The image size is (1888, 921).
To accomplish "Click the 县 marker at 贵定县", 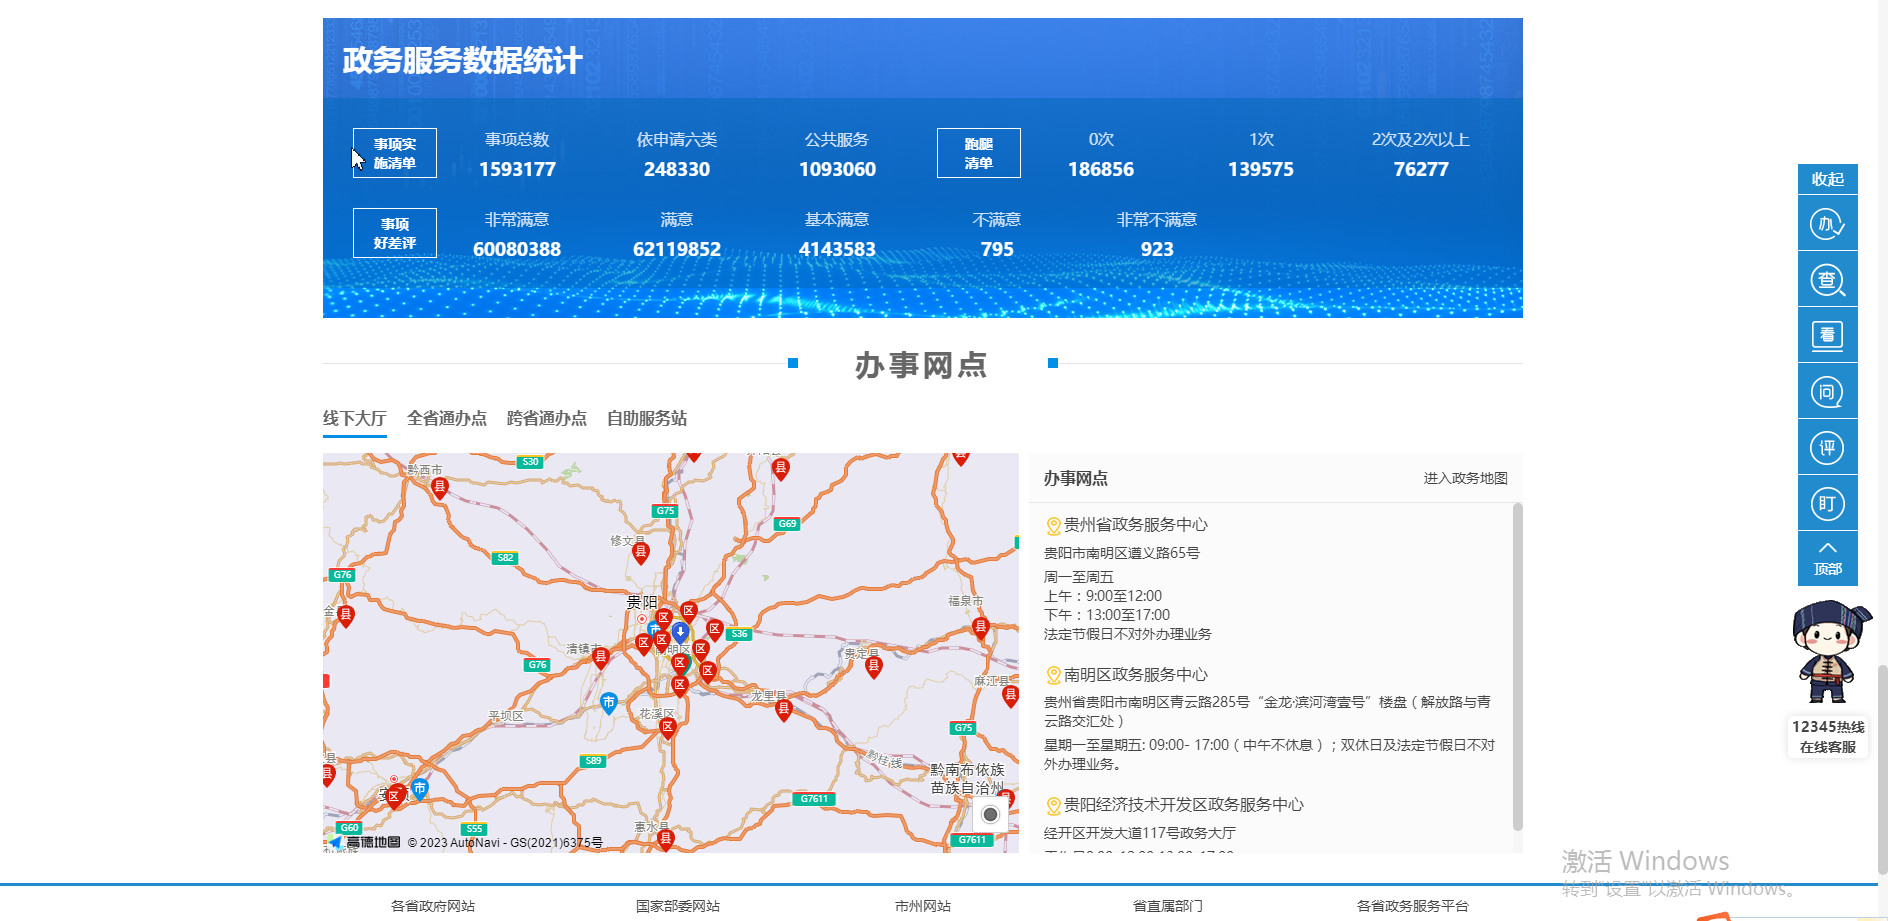I will point(873,667).
